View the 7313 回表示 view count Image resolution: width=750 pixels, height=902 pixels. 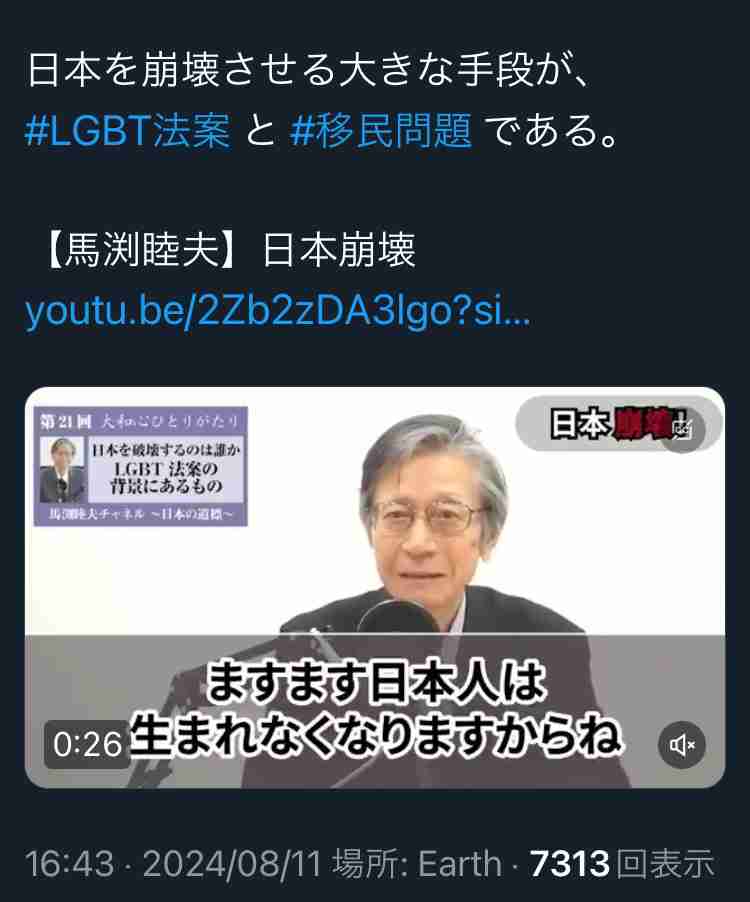[622, 863]
